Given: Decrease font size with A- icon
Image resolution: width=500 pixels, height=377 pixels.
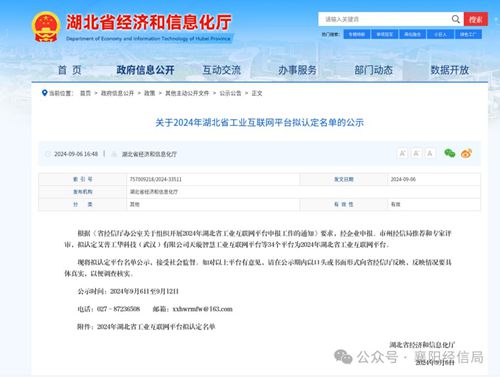Looking at the screenshot, I should pyautogui.click(x=416, y=153).
